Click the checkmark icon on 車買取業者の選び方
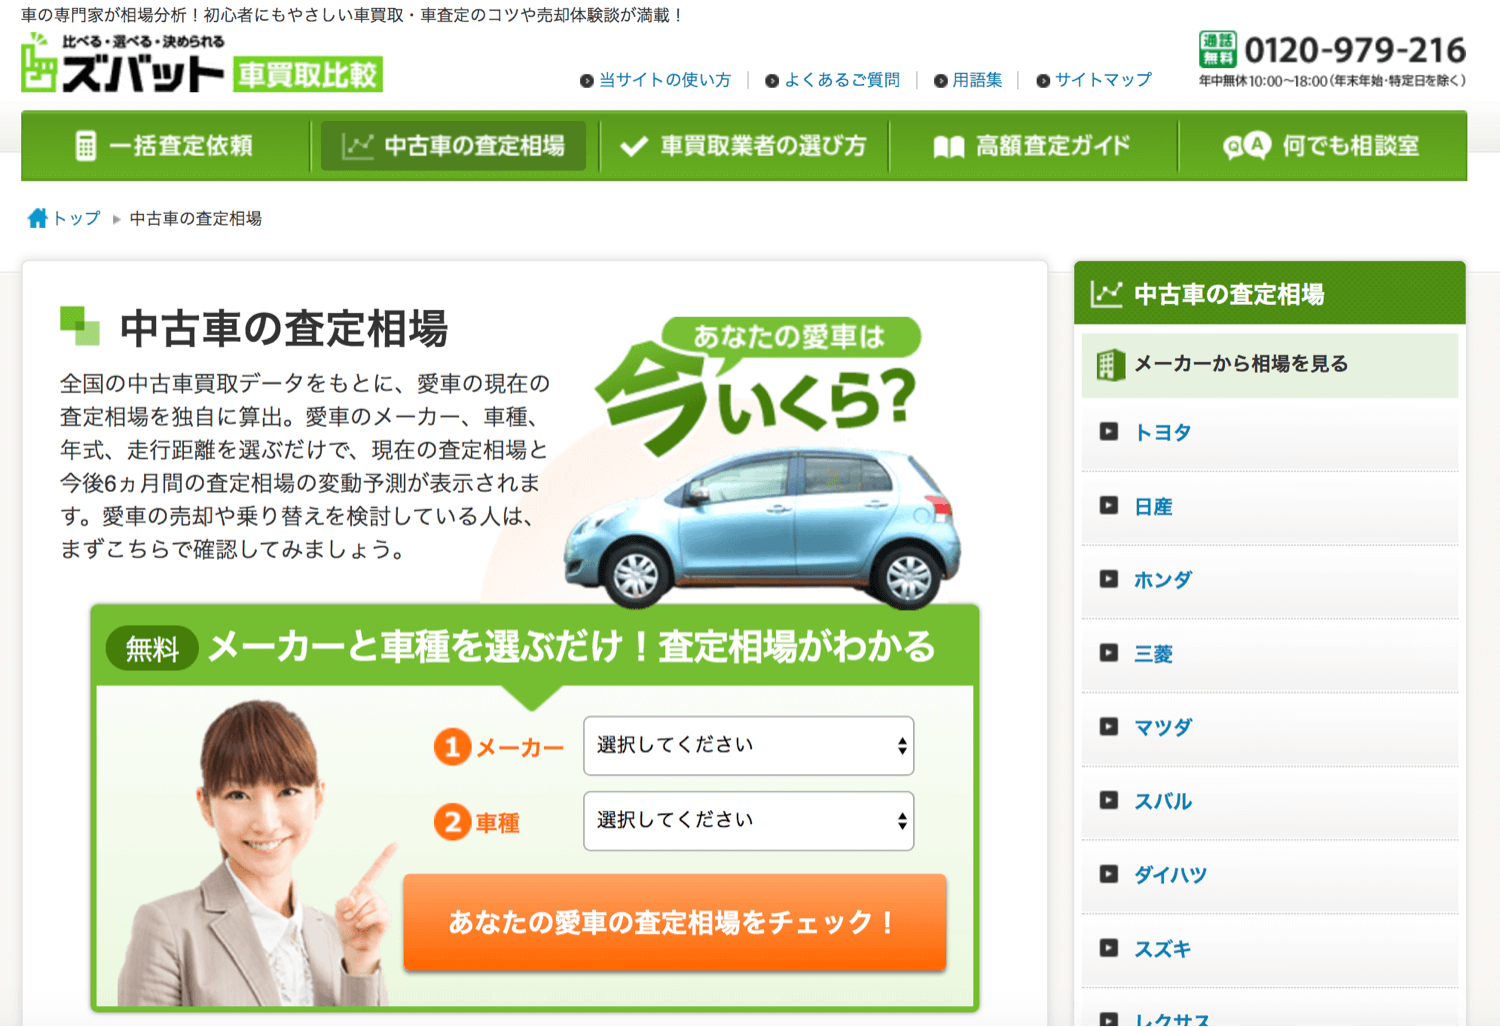The width and height of the screenshot is (1500, 1027). (632, 146)
